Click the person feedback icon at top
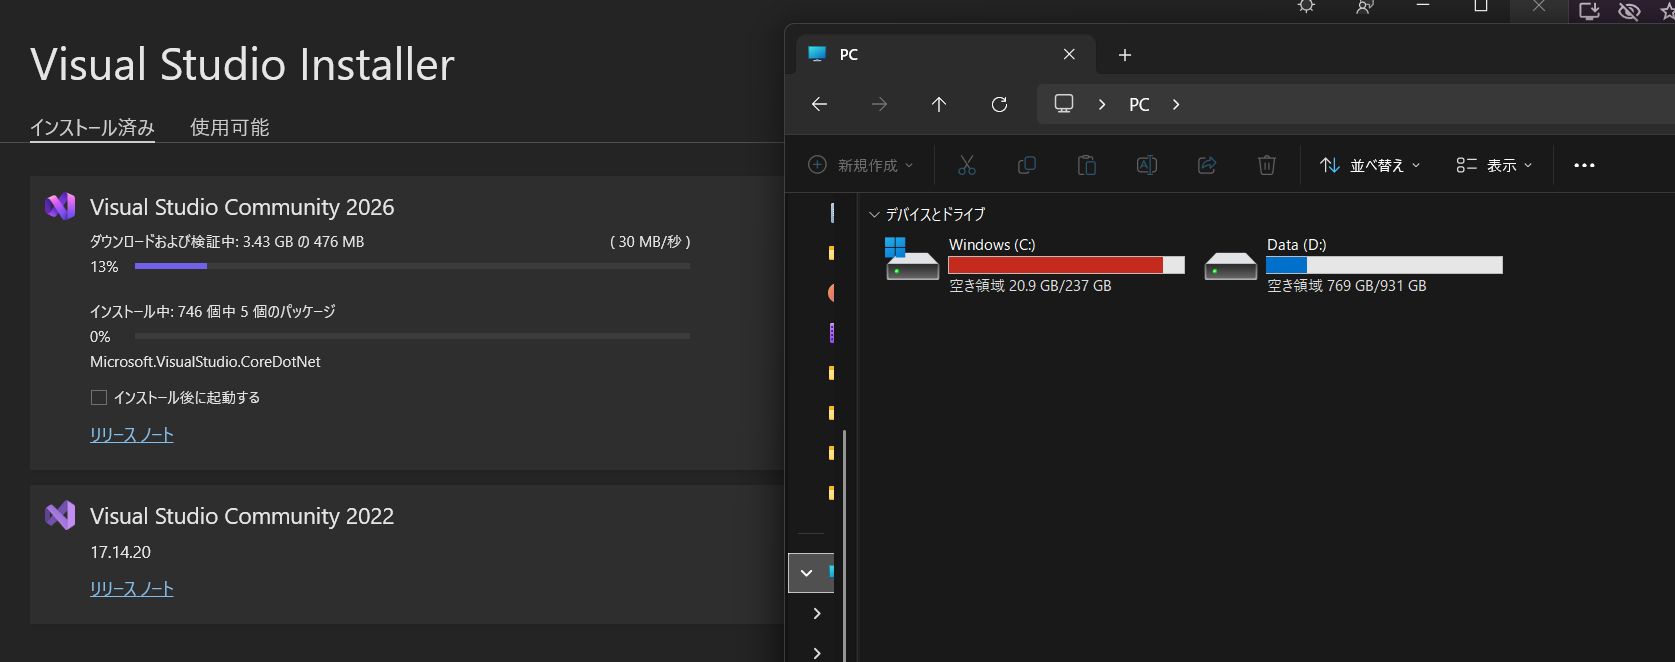1675x662 pixels. (1364, 7)
